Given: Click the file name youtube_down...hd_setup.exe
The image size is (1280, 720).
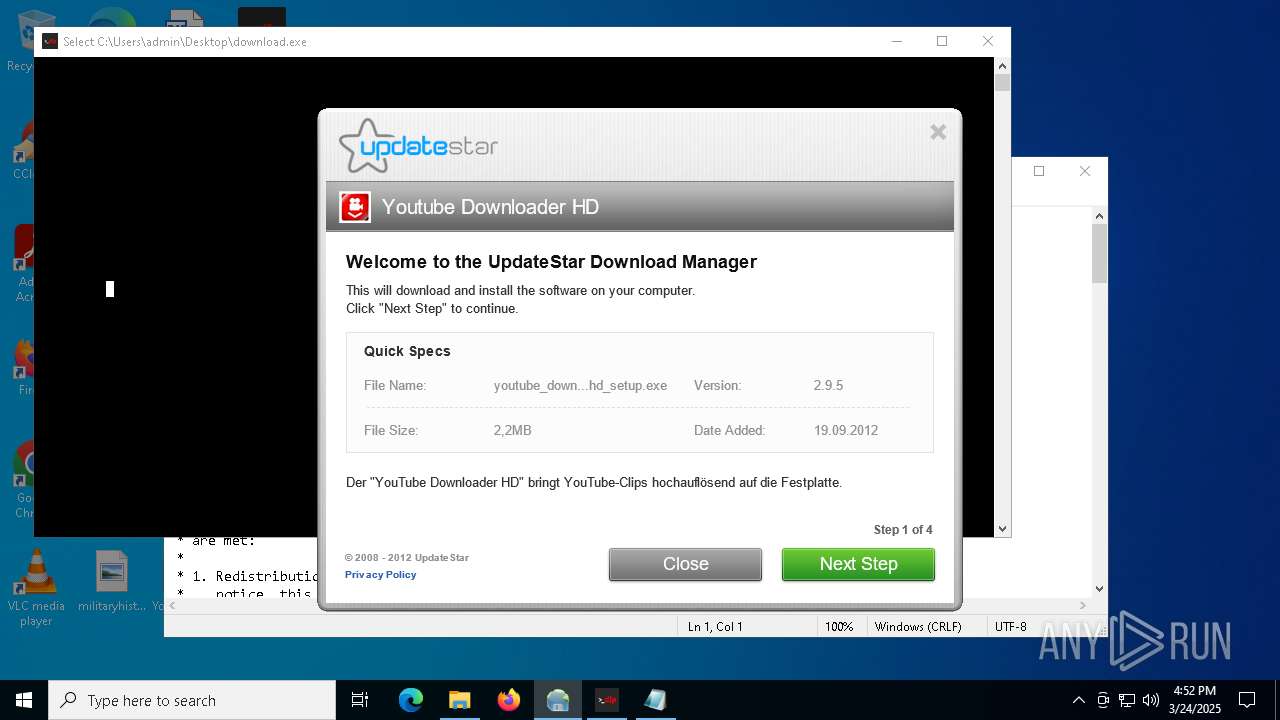Looking at the screenshot, I should pos(580,385).
